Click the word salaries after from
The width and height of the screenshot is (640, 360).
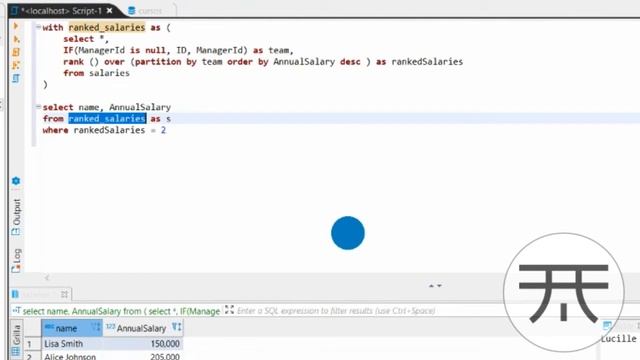(x=109, y=73)
